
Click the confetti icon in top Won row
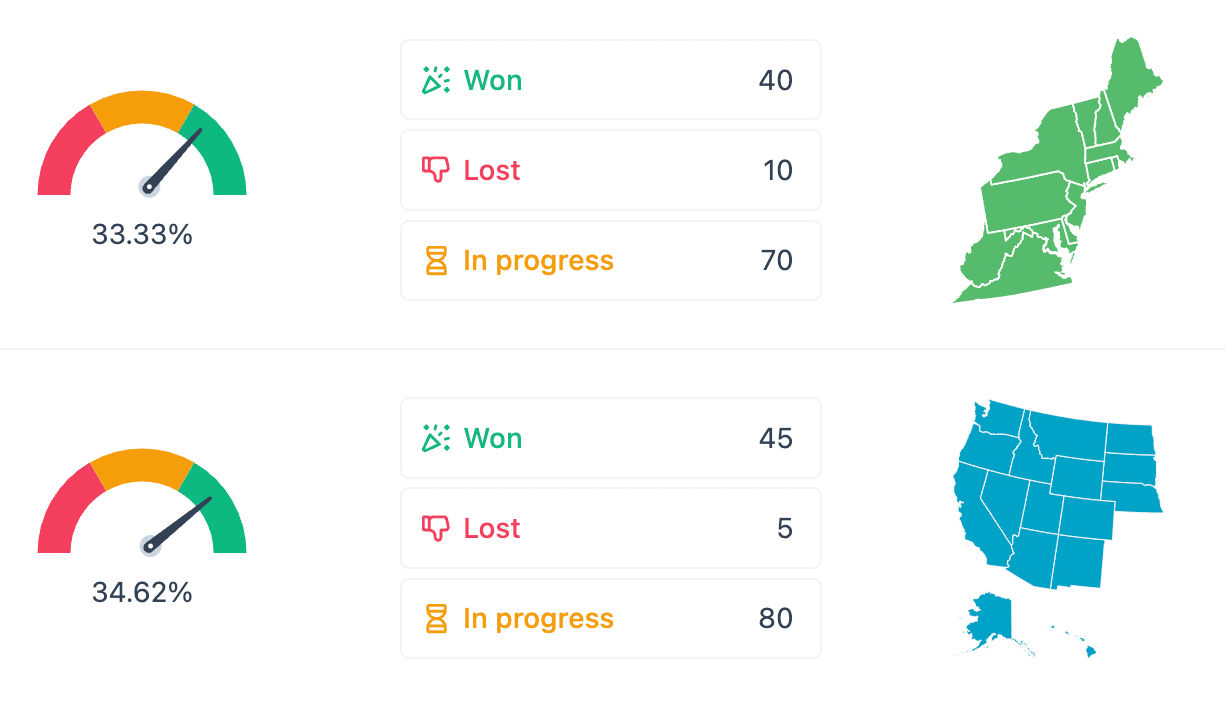coord(436,80)
